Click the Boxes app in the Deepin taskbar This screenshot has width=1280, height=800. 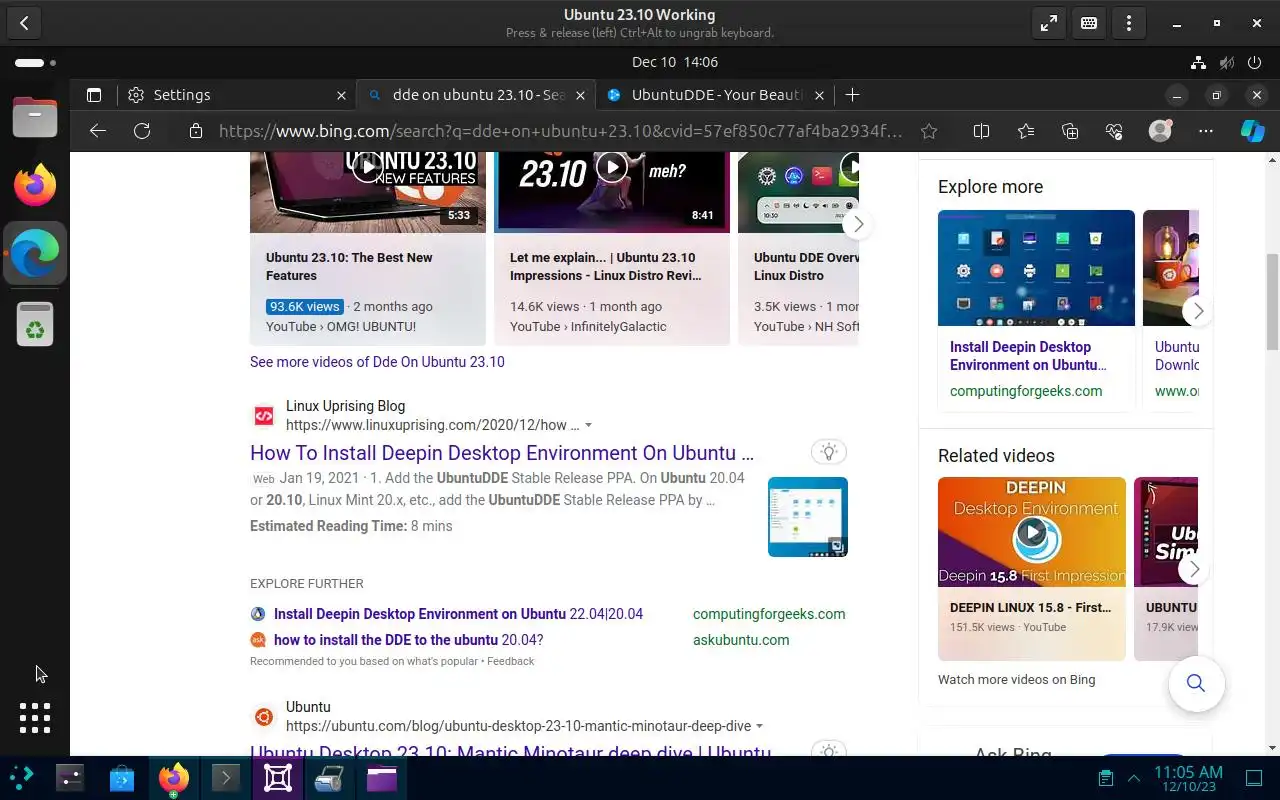click(x=277, y=777)
